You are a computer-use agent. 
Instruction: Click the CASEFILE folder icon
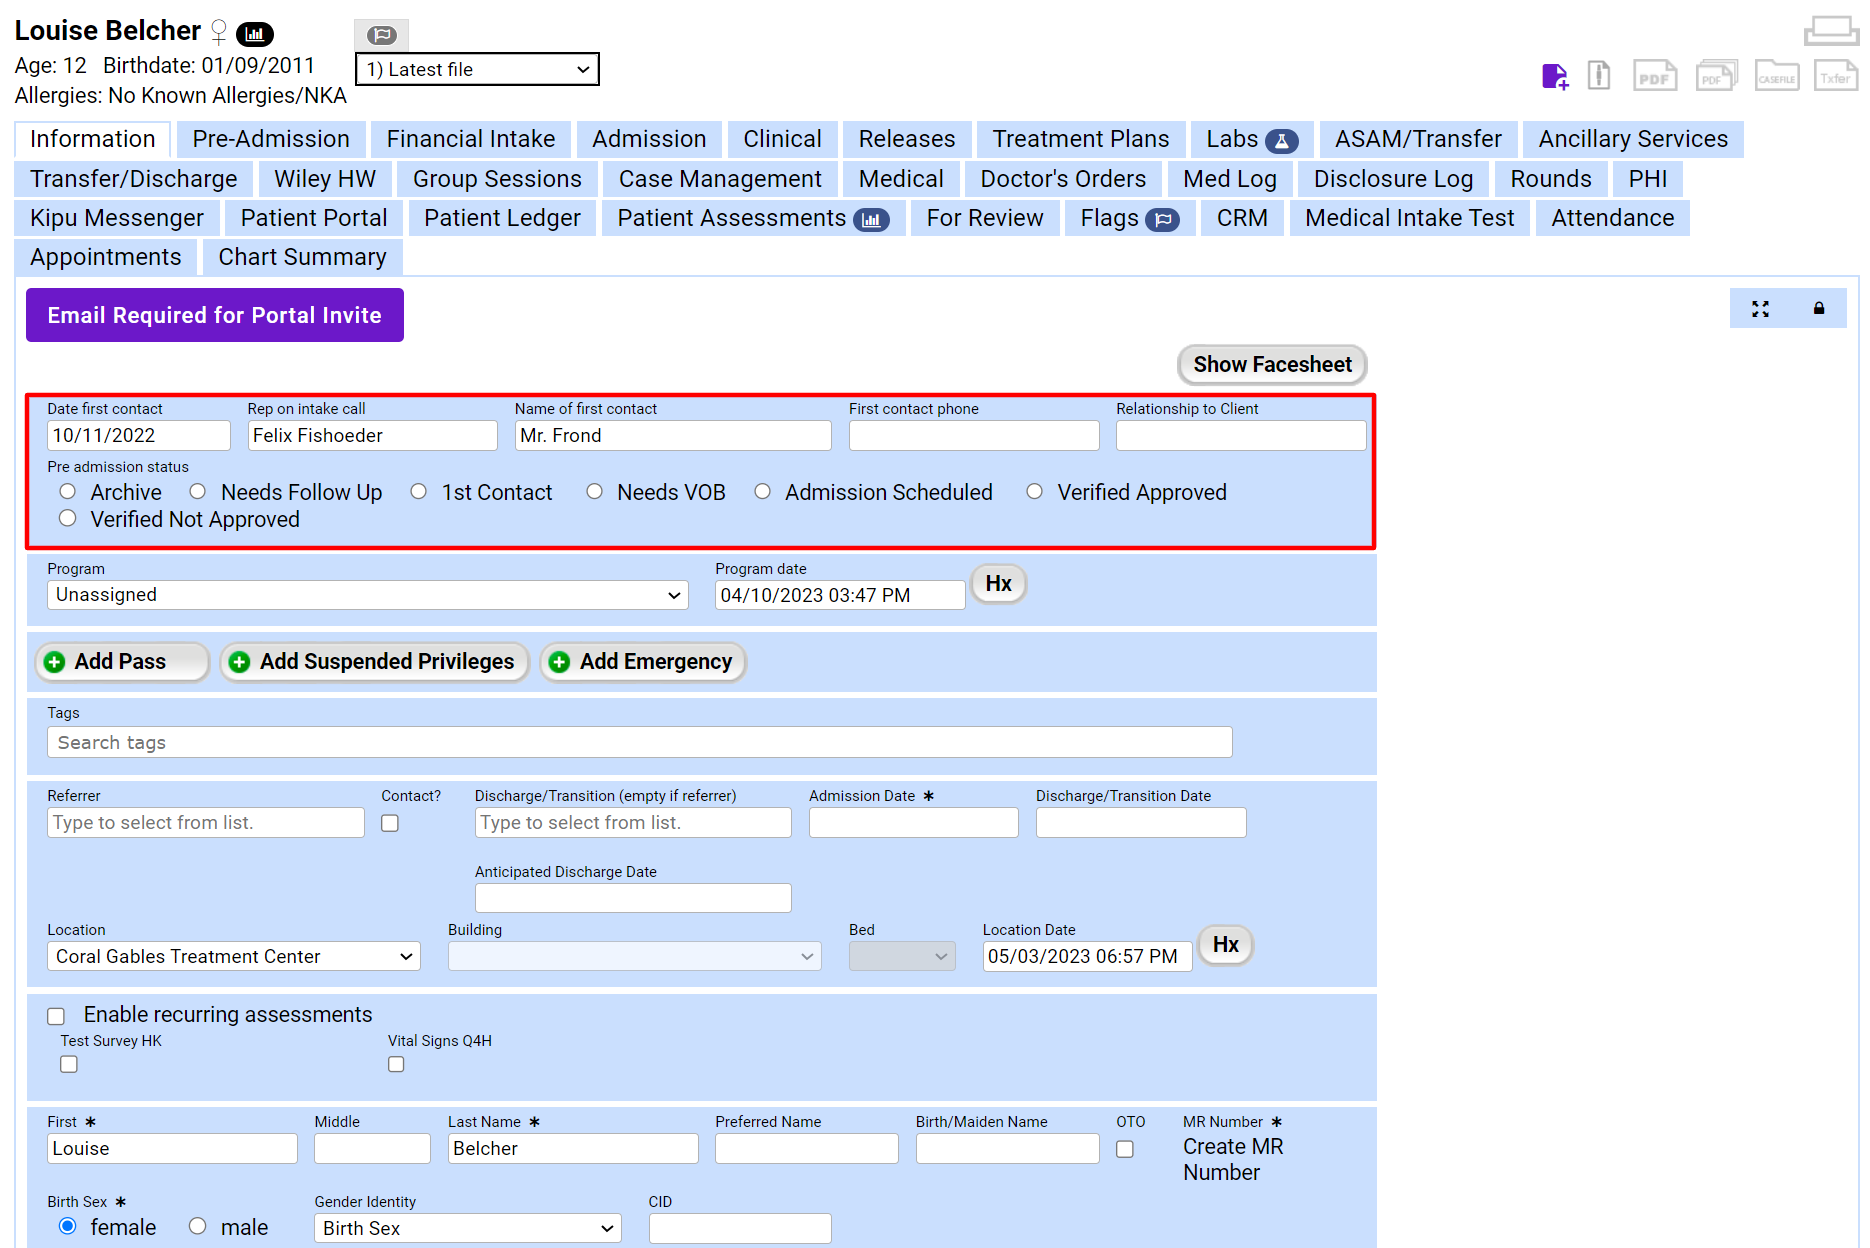1776,77
